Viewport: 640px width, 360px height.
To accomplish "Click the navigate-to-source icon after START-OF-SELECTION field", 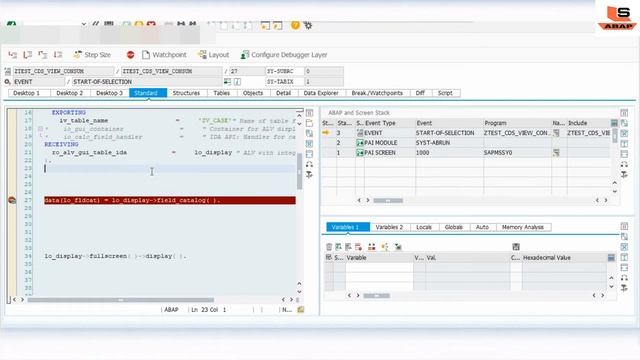I will 227,82.
